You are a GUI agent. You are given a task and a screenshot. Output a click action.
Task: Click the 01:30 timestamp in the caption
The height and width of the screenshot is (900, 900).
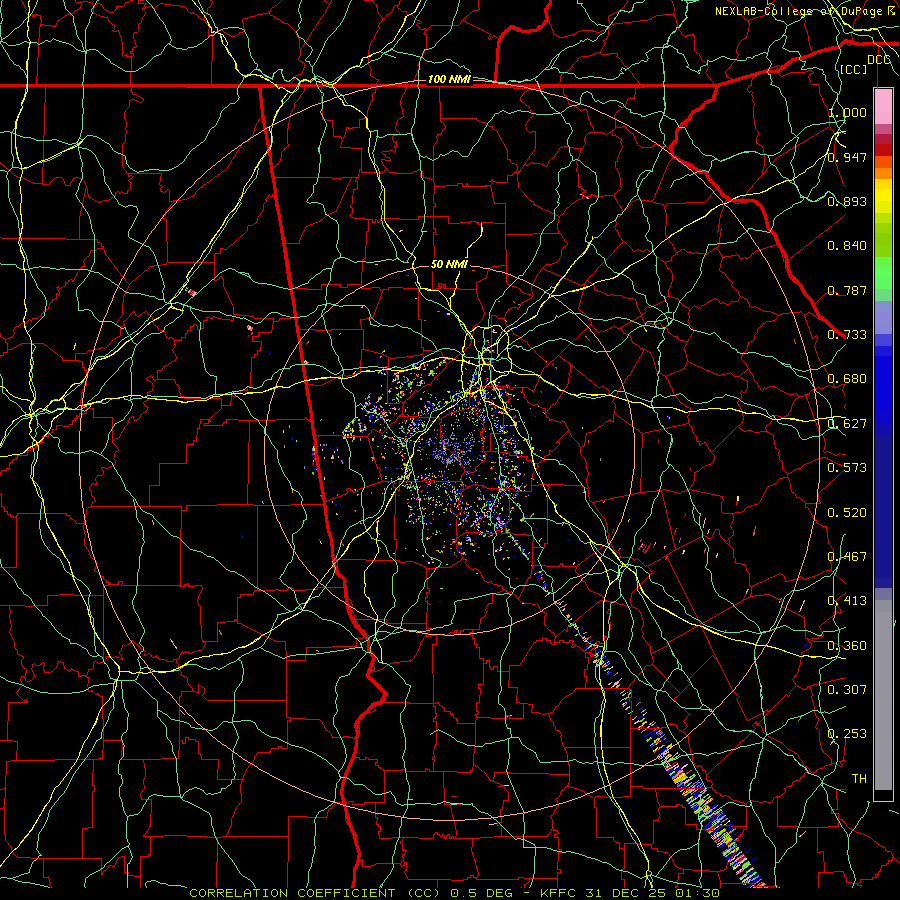click(x=697, y=893)
